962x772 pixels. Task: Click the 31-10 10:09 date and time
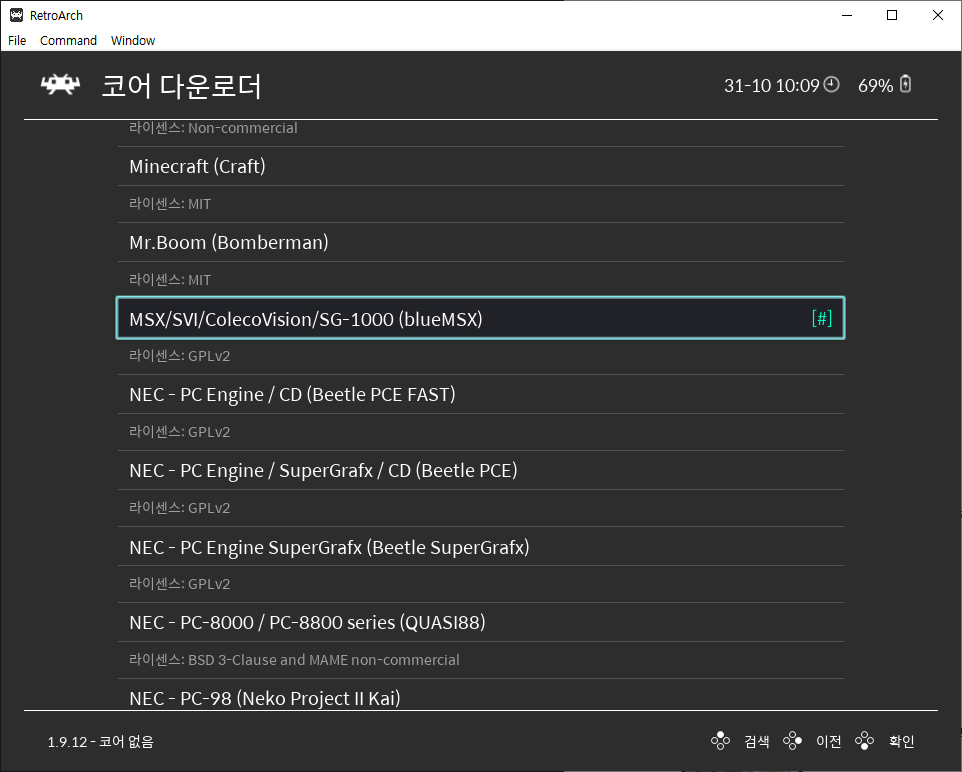pos(771,85)
